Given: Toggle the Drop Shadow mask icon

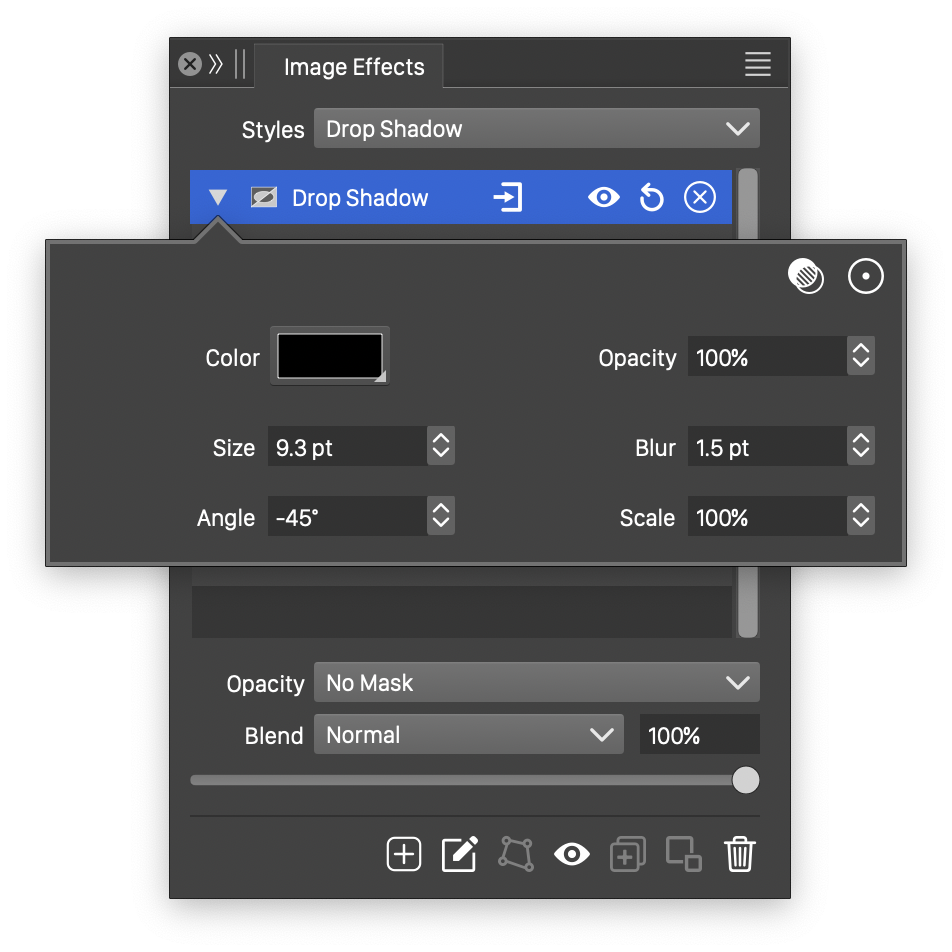Looking at the screenshot, I should tap(264, 198).
